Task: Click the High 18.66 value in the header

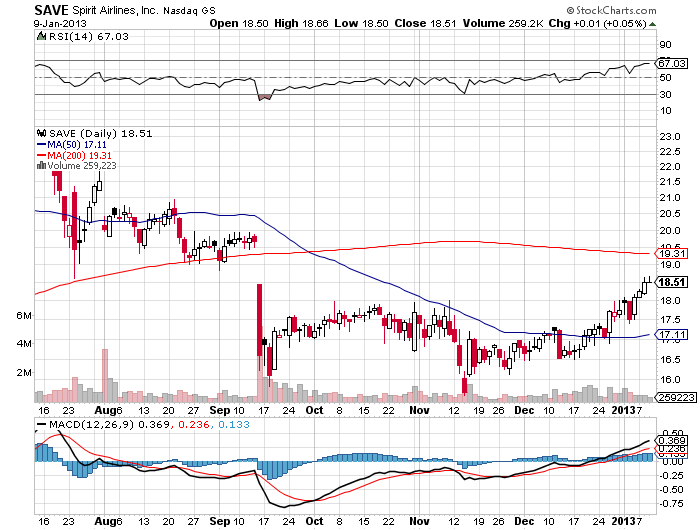Action: click(x=301, y=24)
